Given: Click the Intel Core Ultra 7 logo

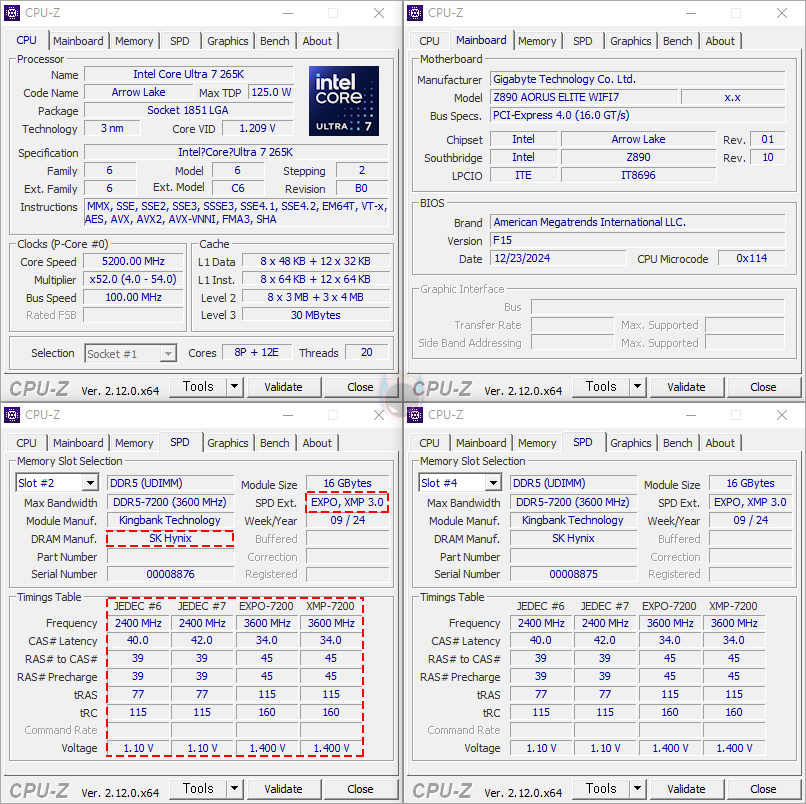Looking at the screenshot, I should pyautogui.click(x=344, y=101).
